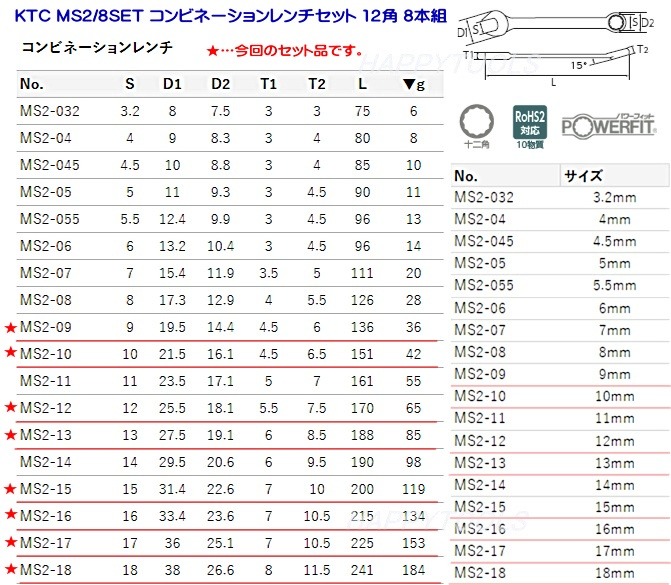Click MS2-09 in the size table

click(x=480, y=374)
